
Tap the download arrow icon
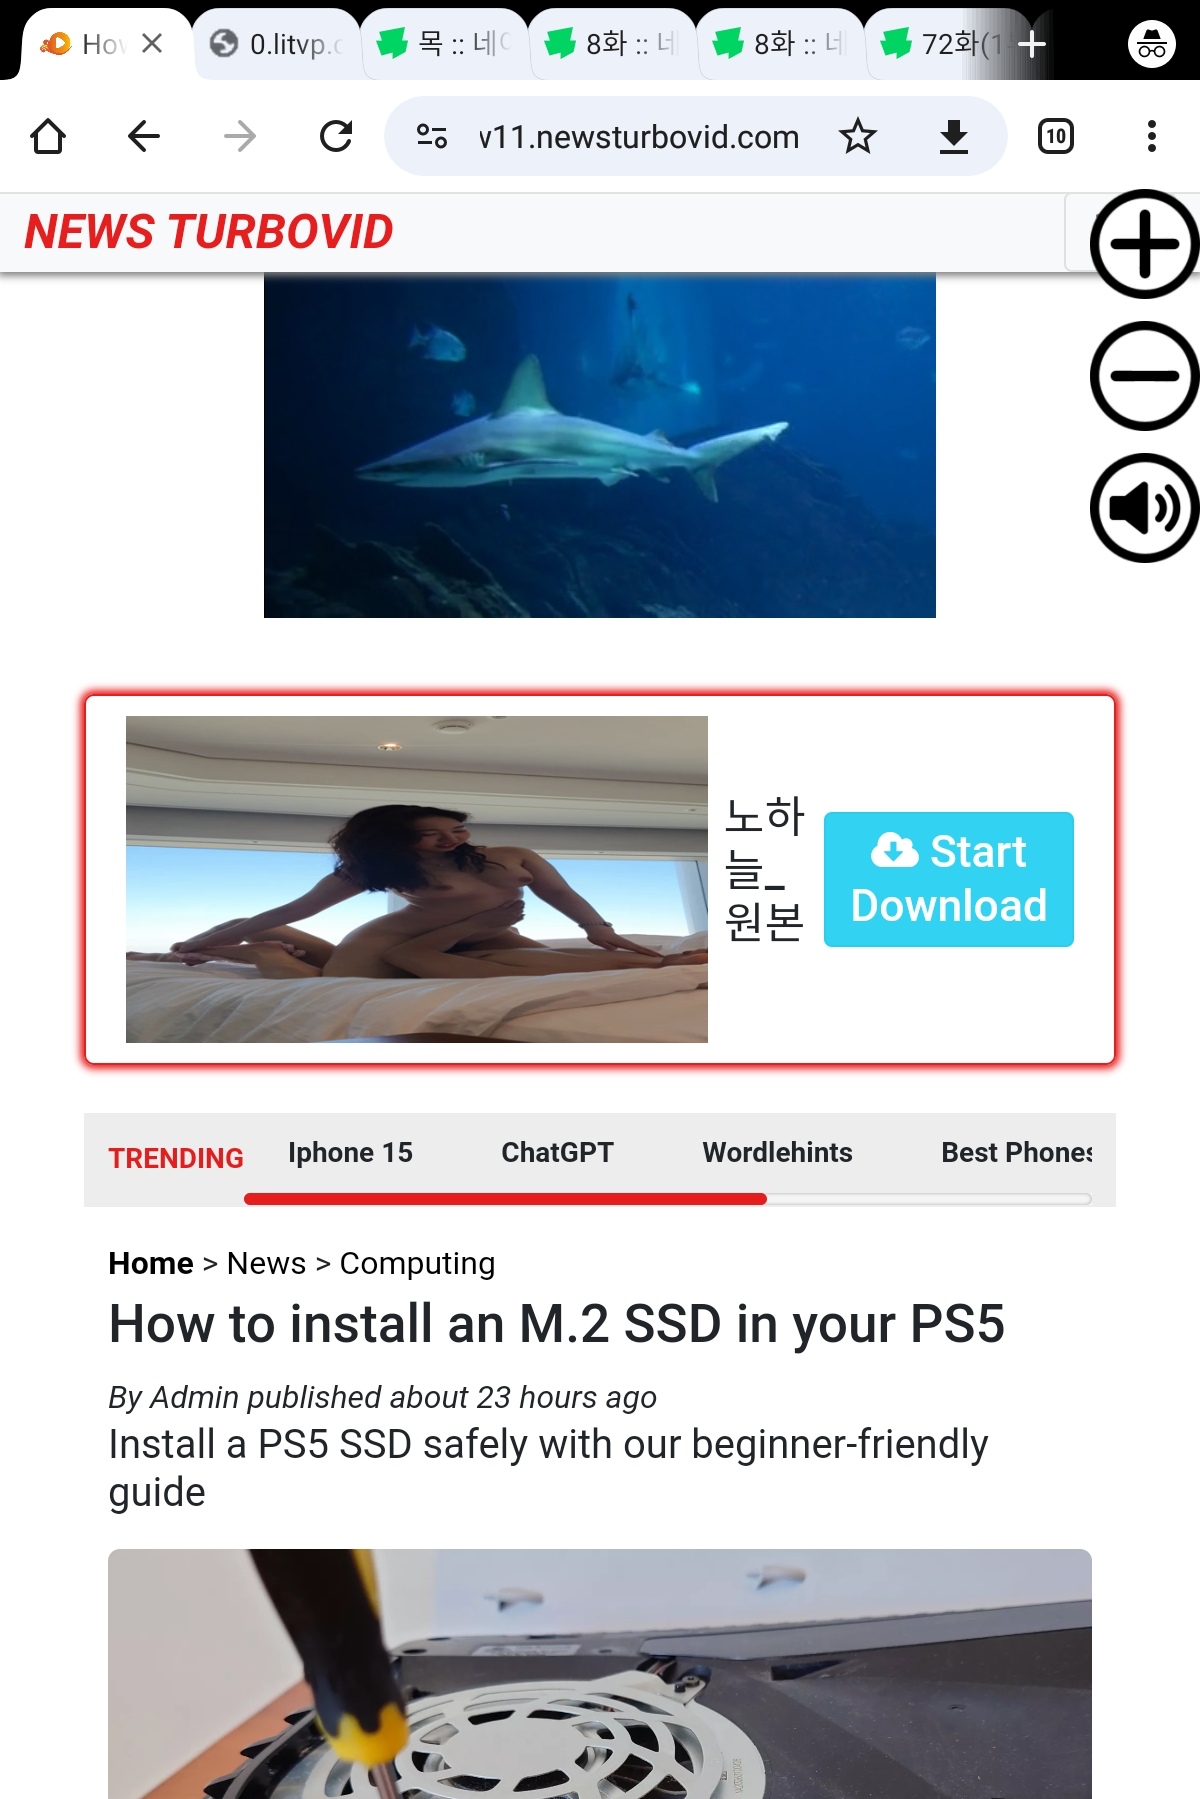[x=954, y=136]
